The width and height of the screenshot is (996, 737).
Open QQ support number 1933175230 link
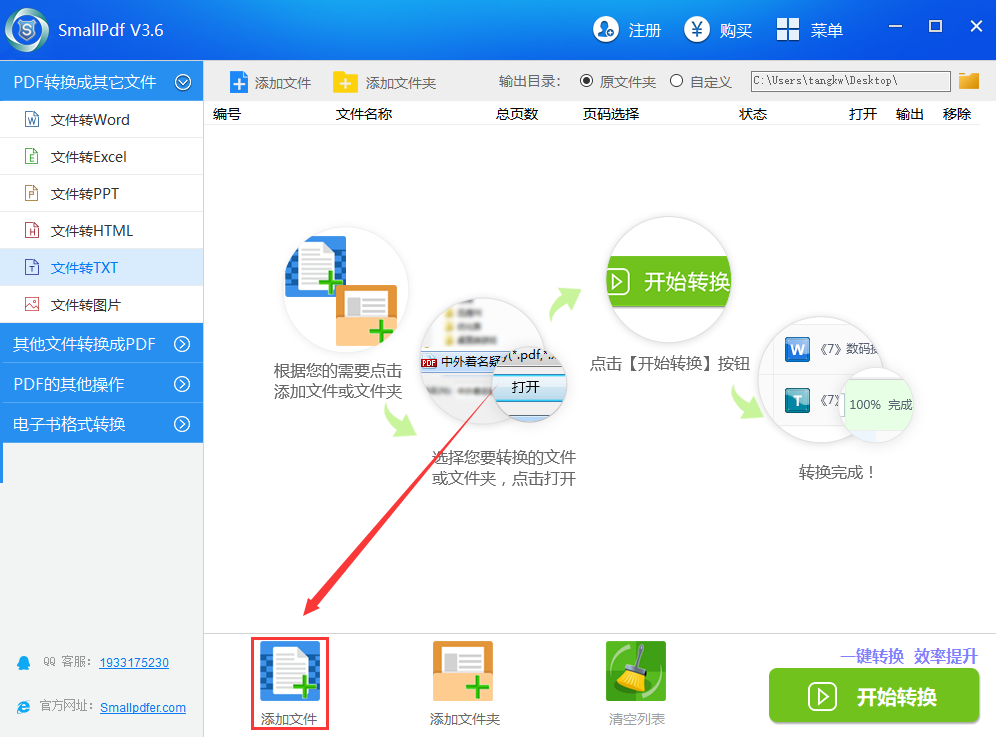click(134, 663)
